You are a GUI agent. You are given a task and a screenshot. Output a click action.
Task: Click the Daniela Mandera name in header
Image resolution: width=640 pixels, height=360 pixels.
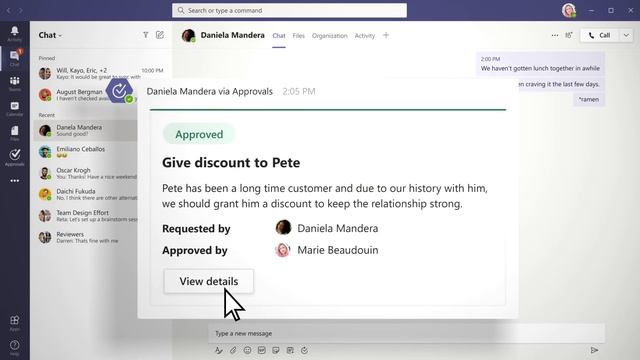[x=232, y=36]
